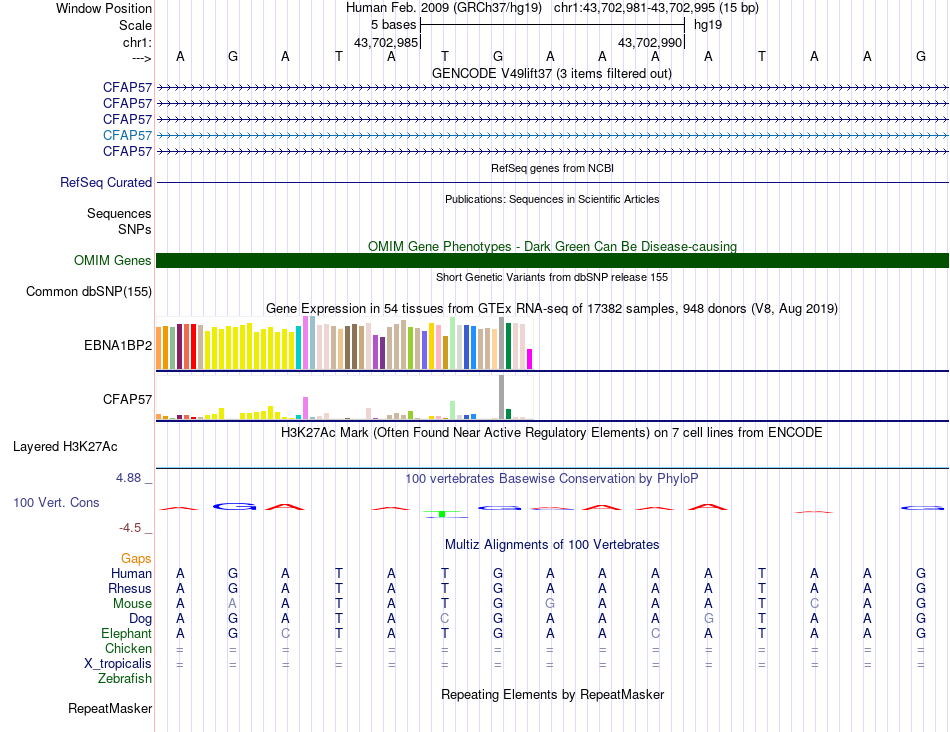Click the 100 Vert. Cons label
Image resolution: width=950 pixels, height=732 pixels.
coord(56,502)
